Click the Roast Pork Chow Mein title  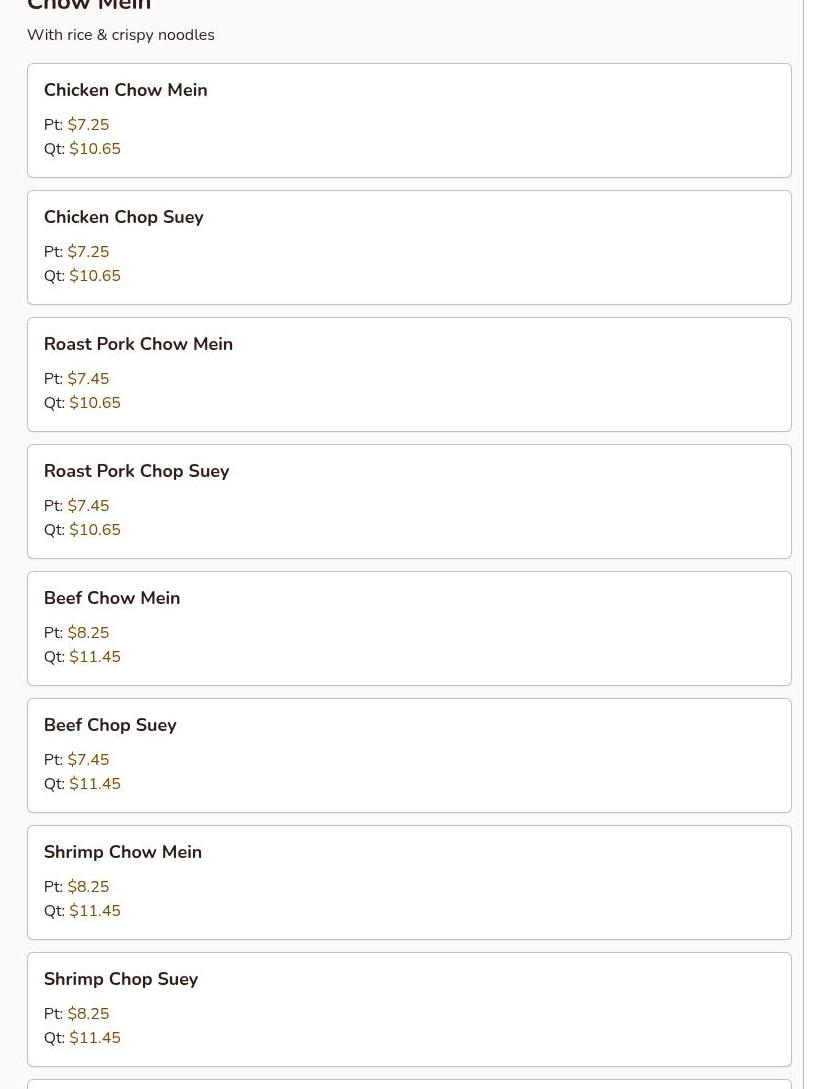[138, 344]
